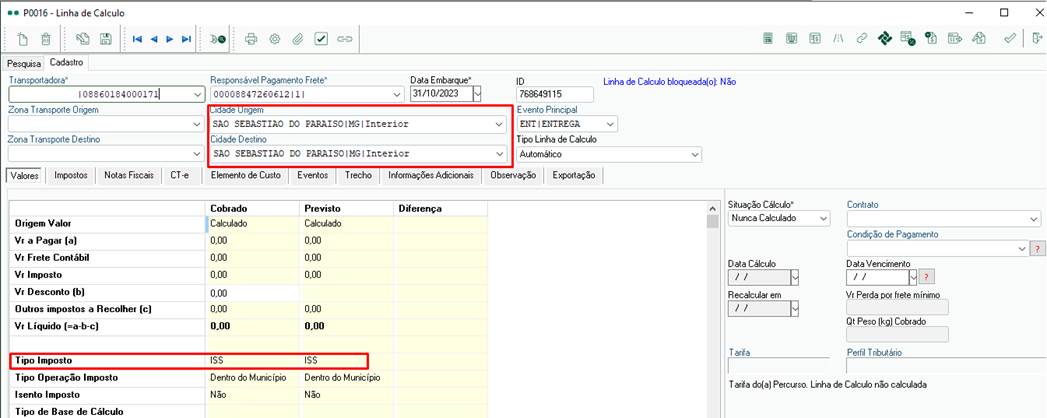Image resolution: width=1047 pixels, height=418 pixels.
Task: Click the calendar with arrow export icon
Action: pyautogui.click(x=955, y=39)
